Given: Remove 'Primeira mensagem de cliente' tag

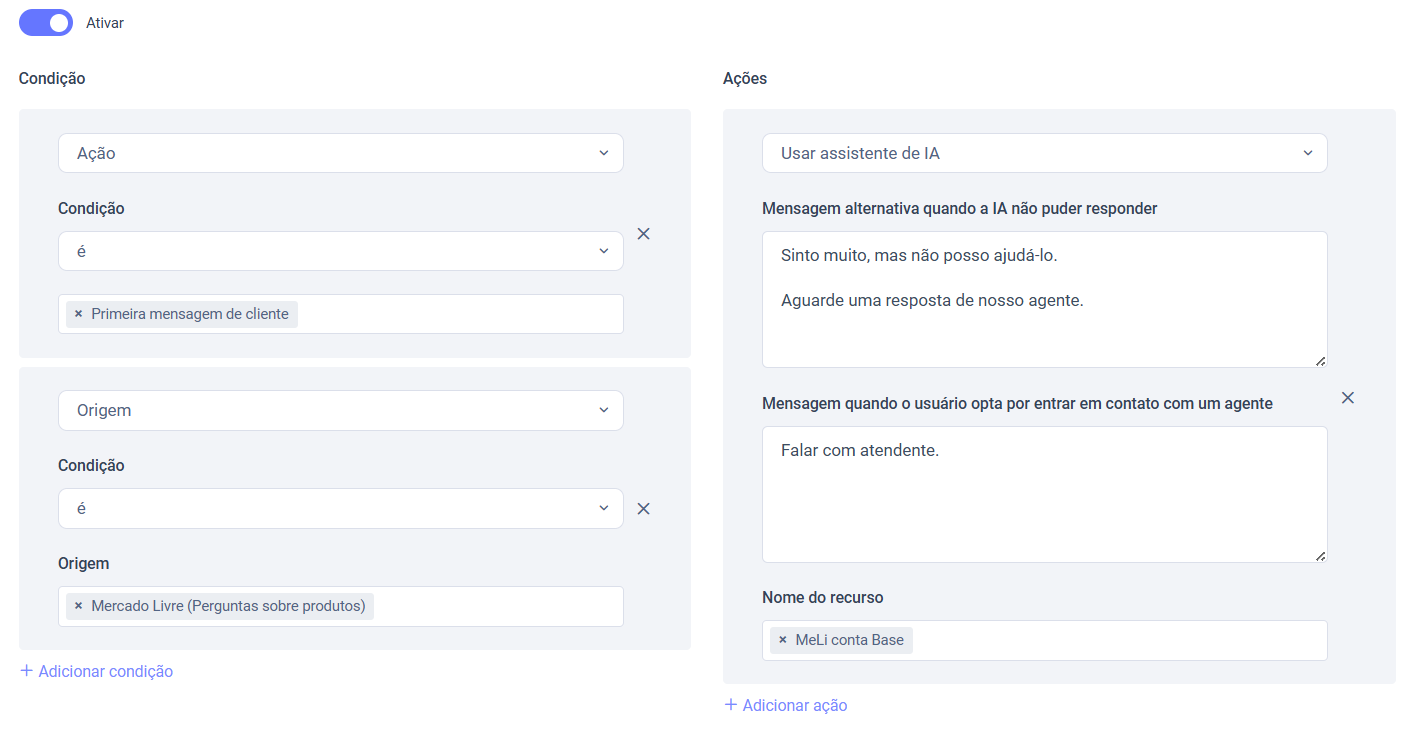Looking at the screenshot, I should 78,314.
